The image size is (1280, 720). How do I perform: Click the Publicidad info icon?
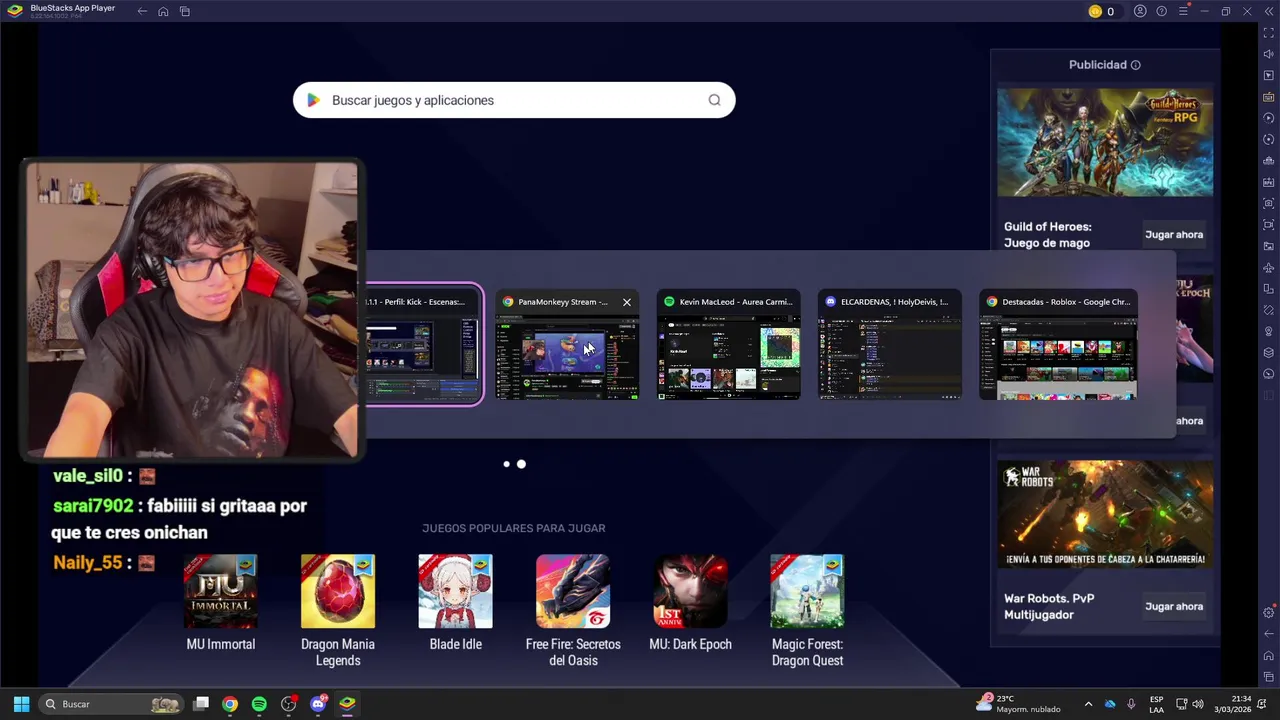pos(1135,65)
